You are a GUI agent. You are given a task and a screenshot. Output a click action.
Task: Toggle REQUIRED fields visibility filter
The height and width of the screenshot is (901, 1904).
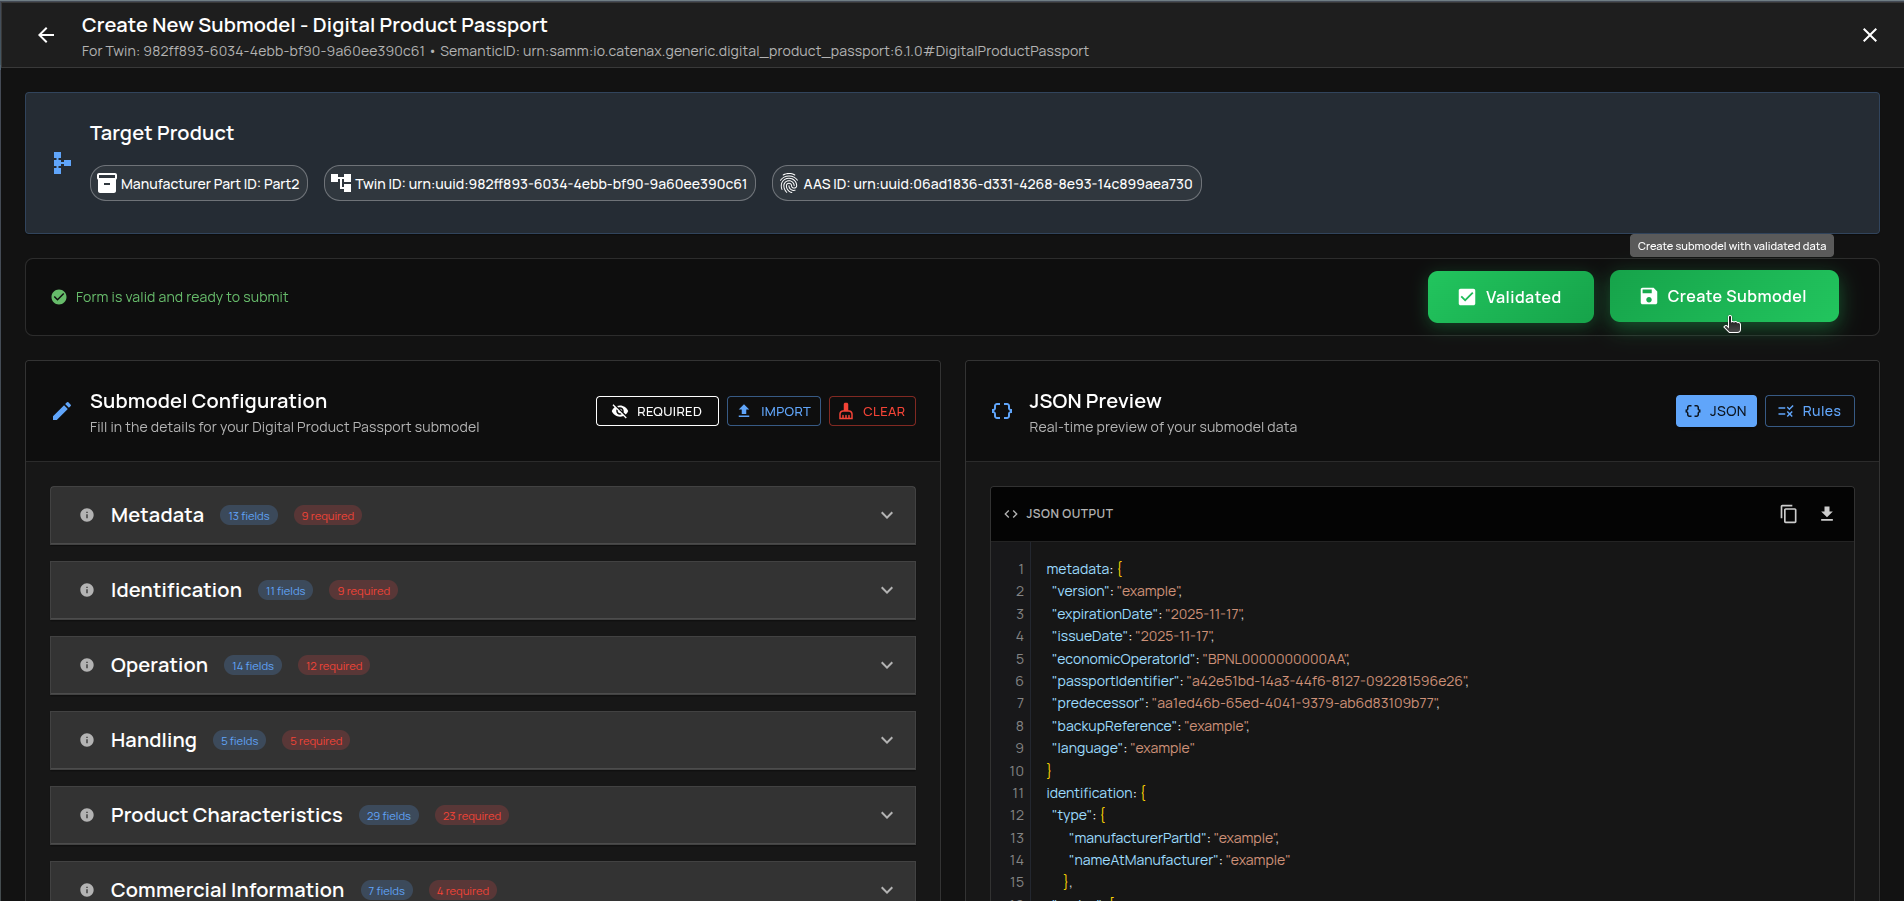tap(657, 410)
